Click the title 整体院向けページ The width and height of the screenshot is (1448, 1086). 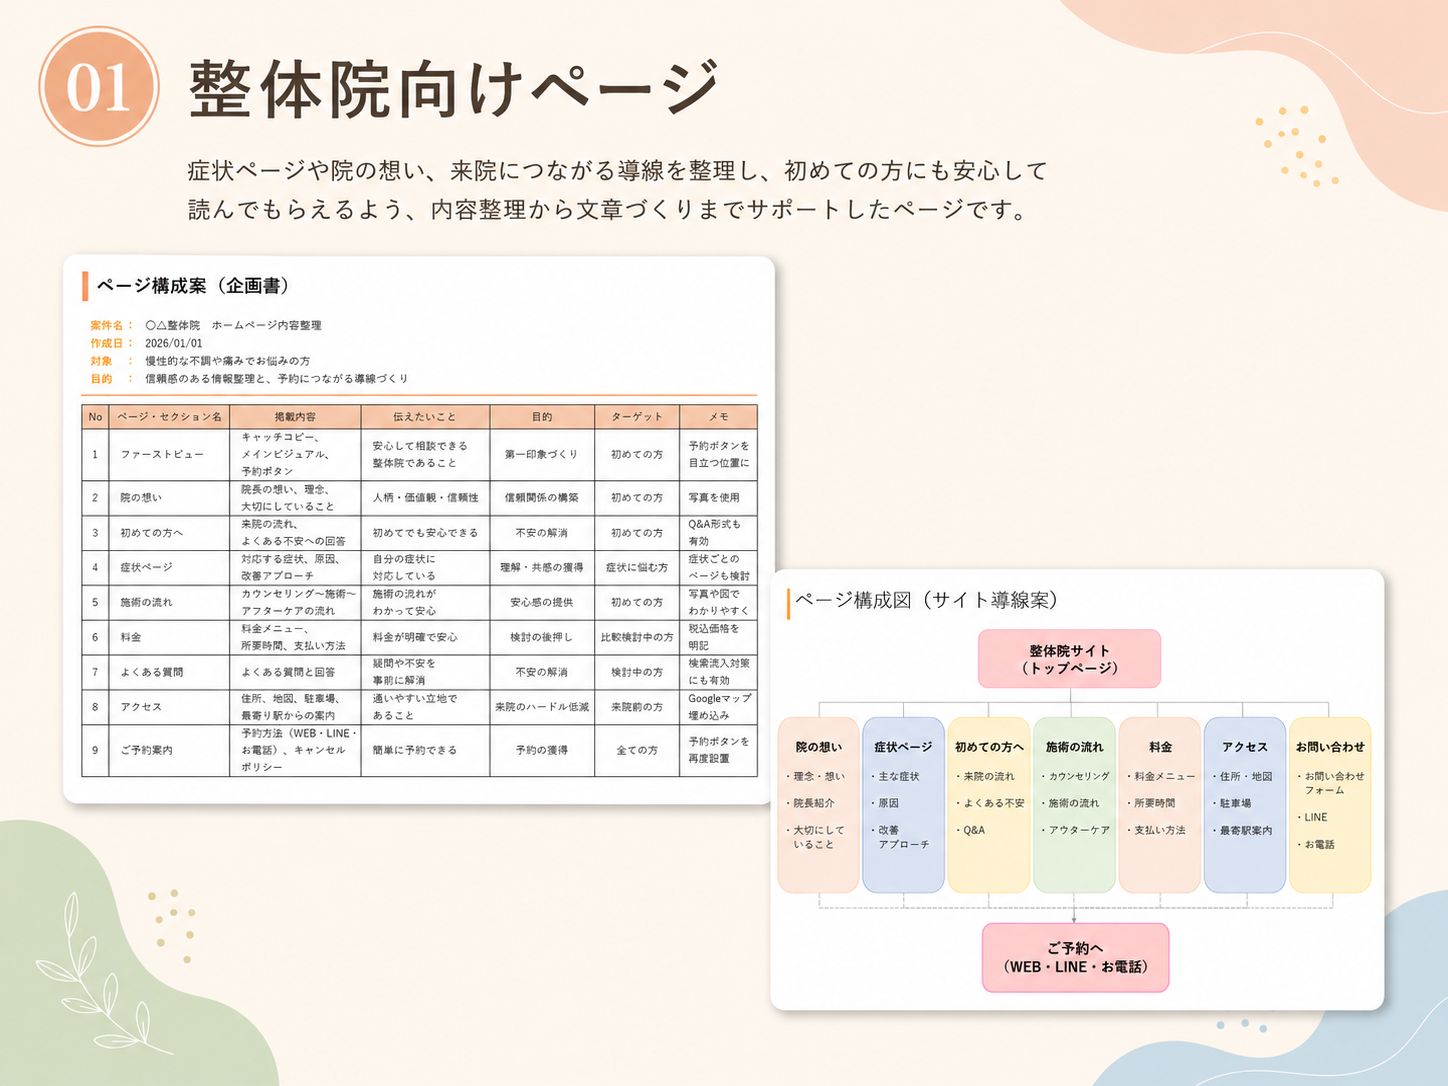pyautogui.click(x=455, y=89)
